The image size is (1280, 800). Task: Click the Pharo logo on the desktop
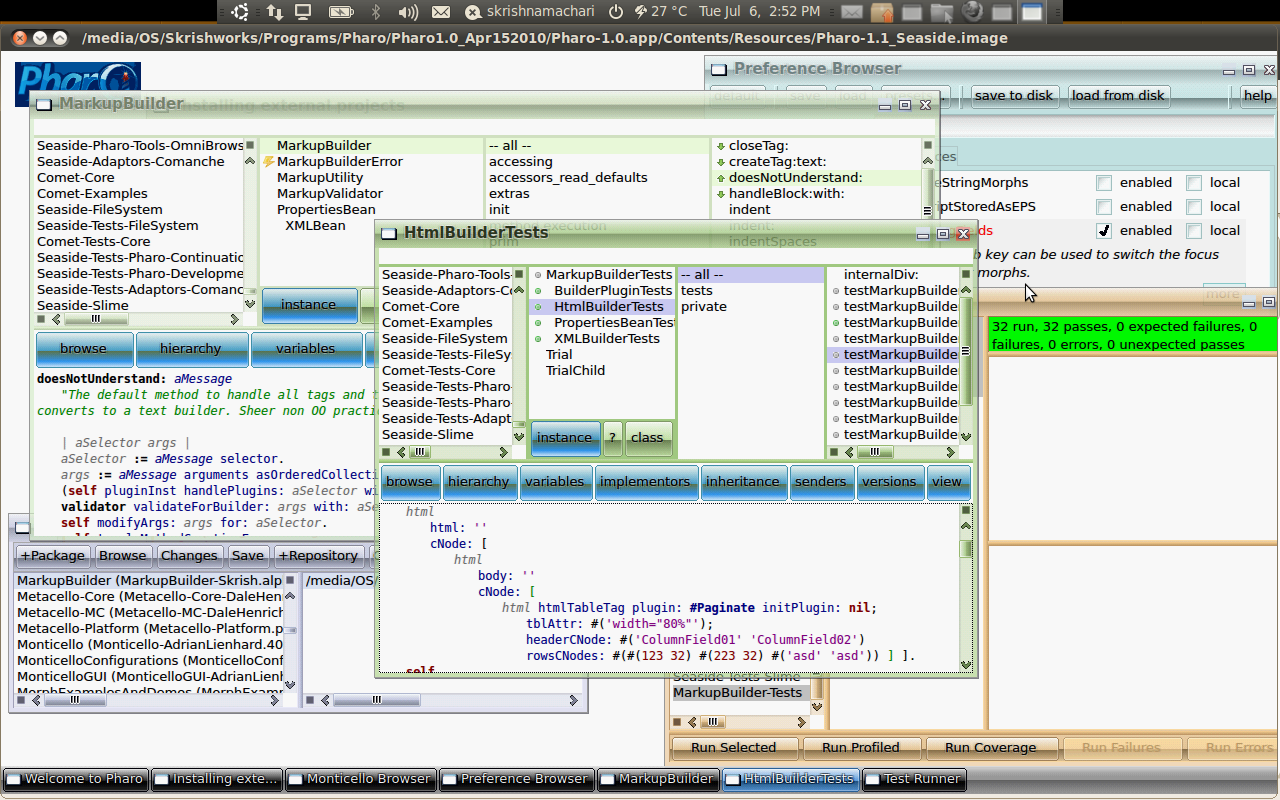[x=78, y=79]
